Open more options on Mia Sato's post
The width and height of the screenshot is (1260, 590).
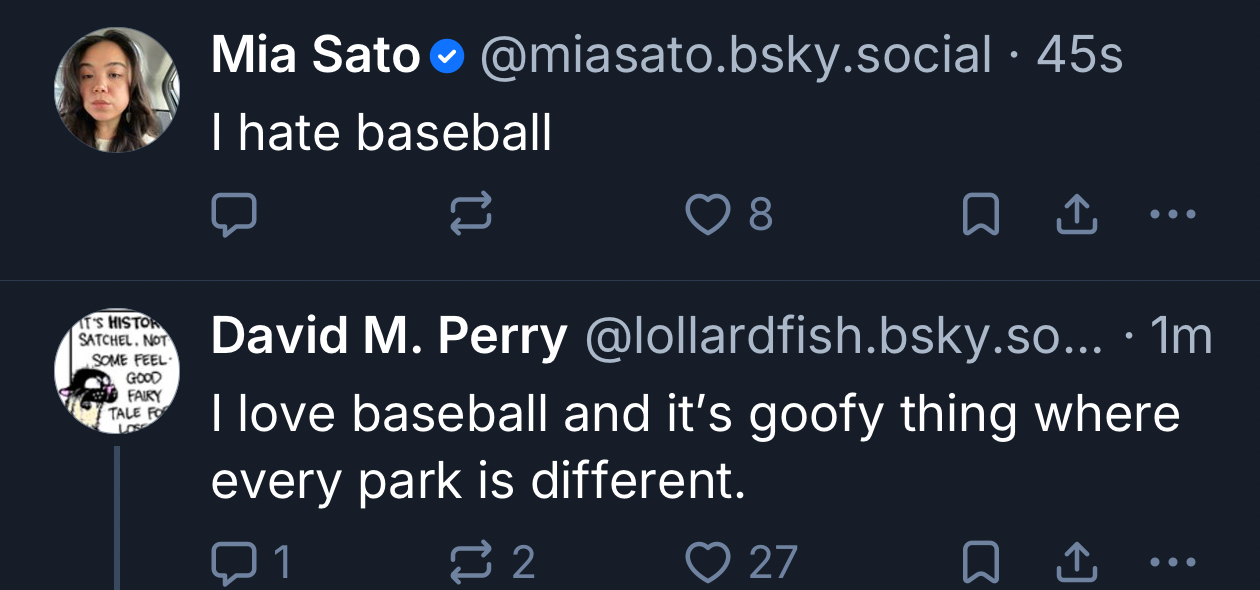pyautogui.click(x=1172, y=214)
